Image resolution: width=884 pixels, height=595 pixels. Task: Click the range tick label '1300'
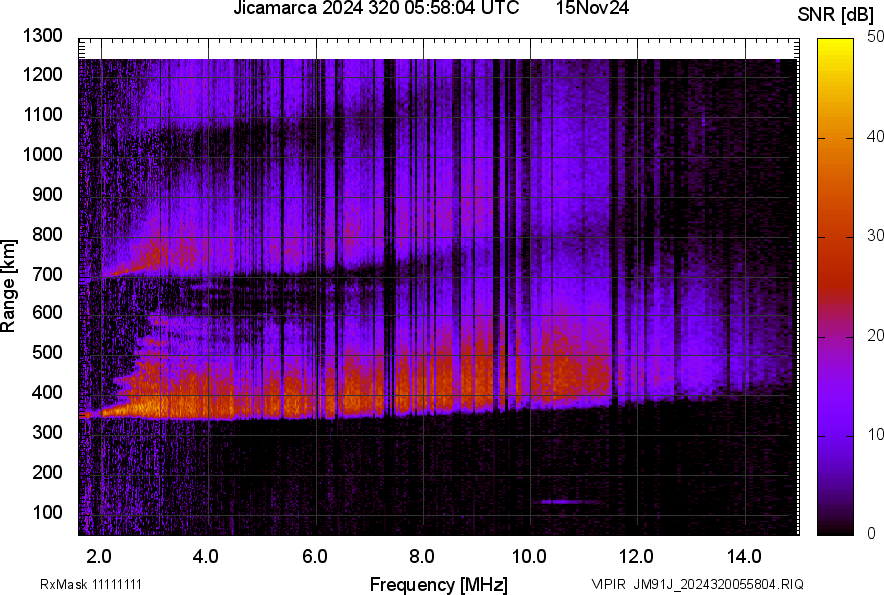43,36
